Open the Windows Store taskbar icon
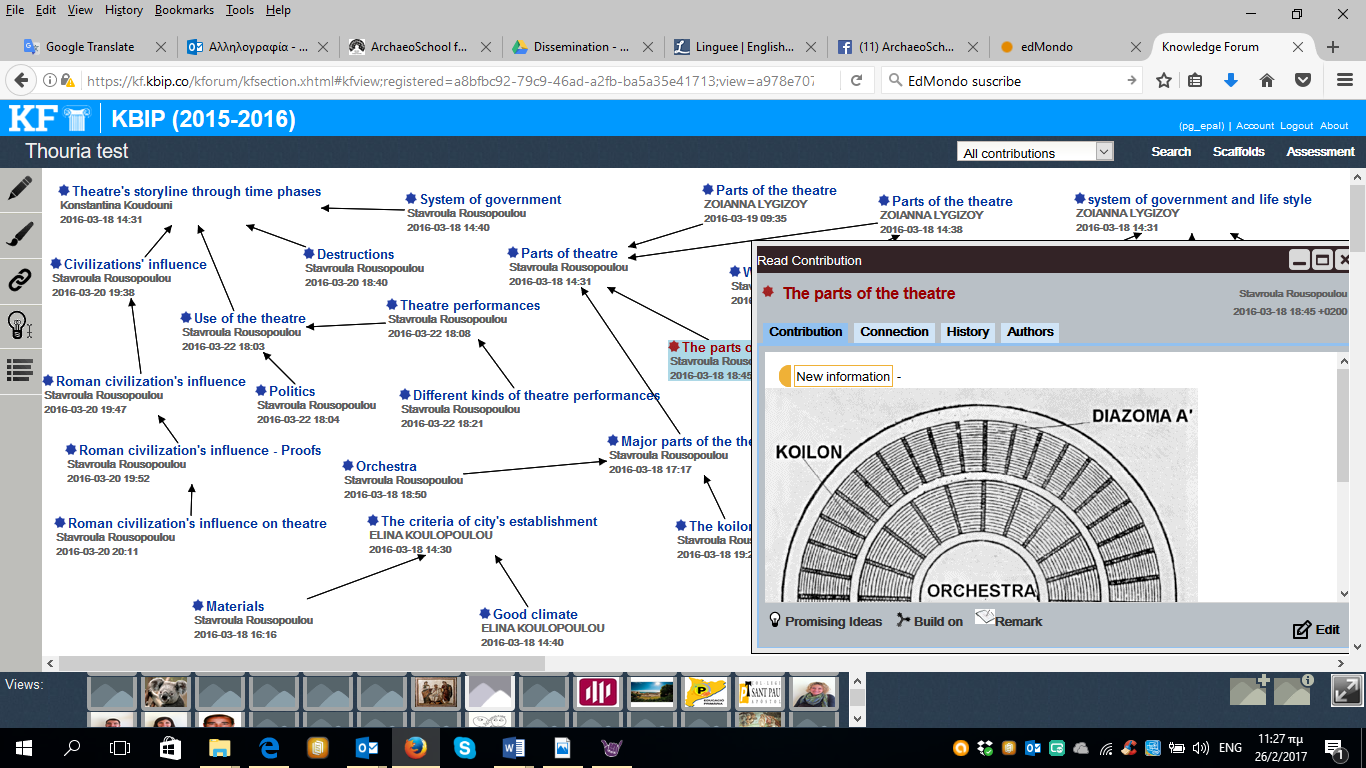This screenshot has width=1366, height=768. [x=170, y=747]
